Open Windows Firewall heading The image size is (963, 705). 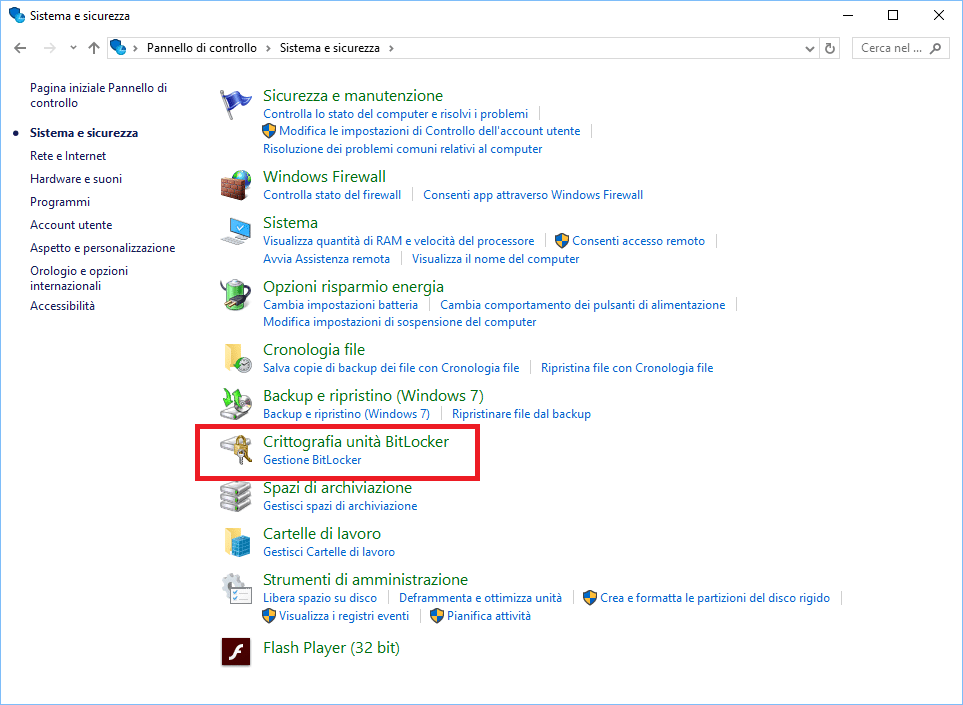(324, 177)
